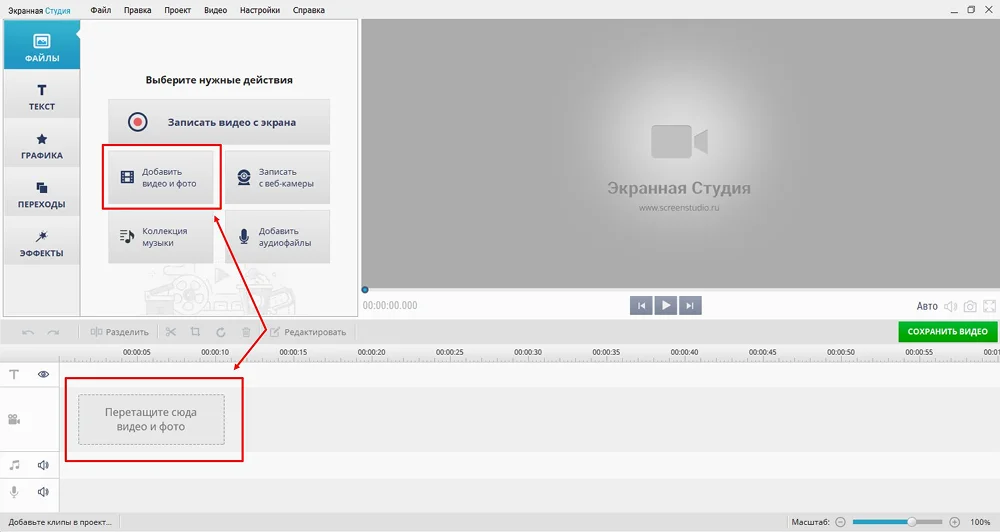Viewport: 1000px width, 532px height.
Task: Click the music track note icon
Action: pyautogui.click(x=14, y=465)
